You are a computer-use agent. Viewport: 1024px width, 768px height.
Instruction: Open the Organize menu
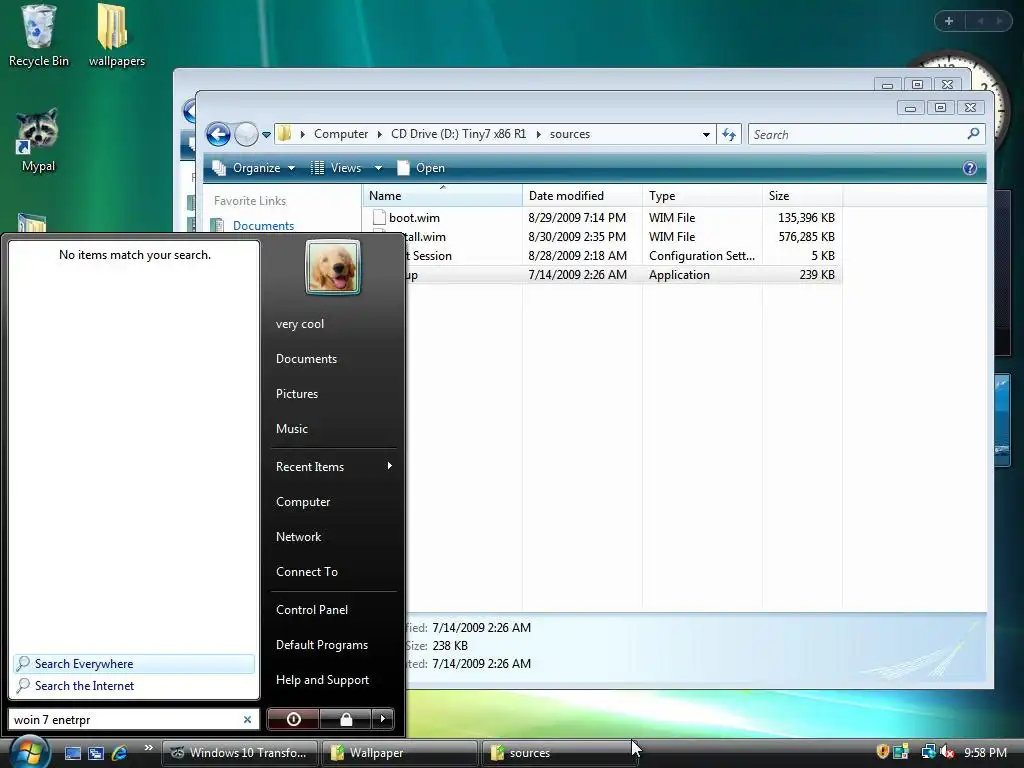[254, 168]
